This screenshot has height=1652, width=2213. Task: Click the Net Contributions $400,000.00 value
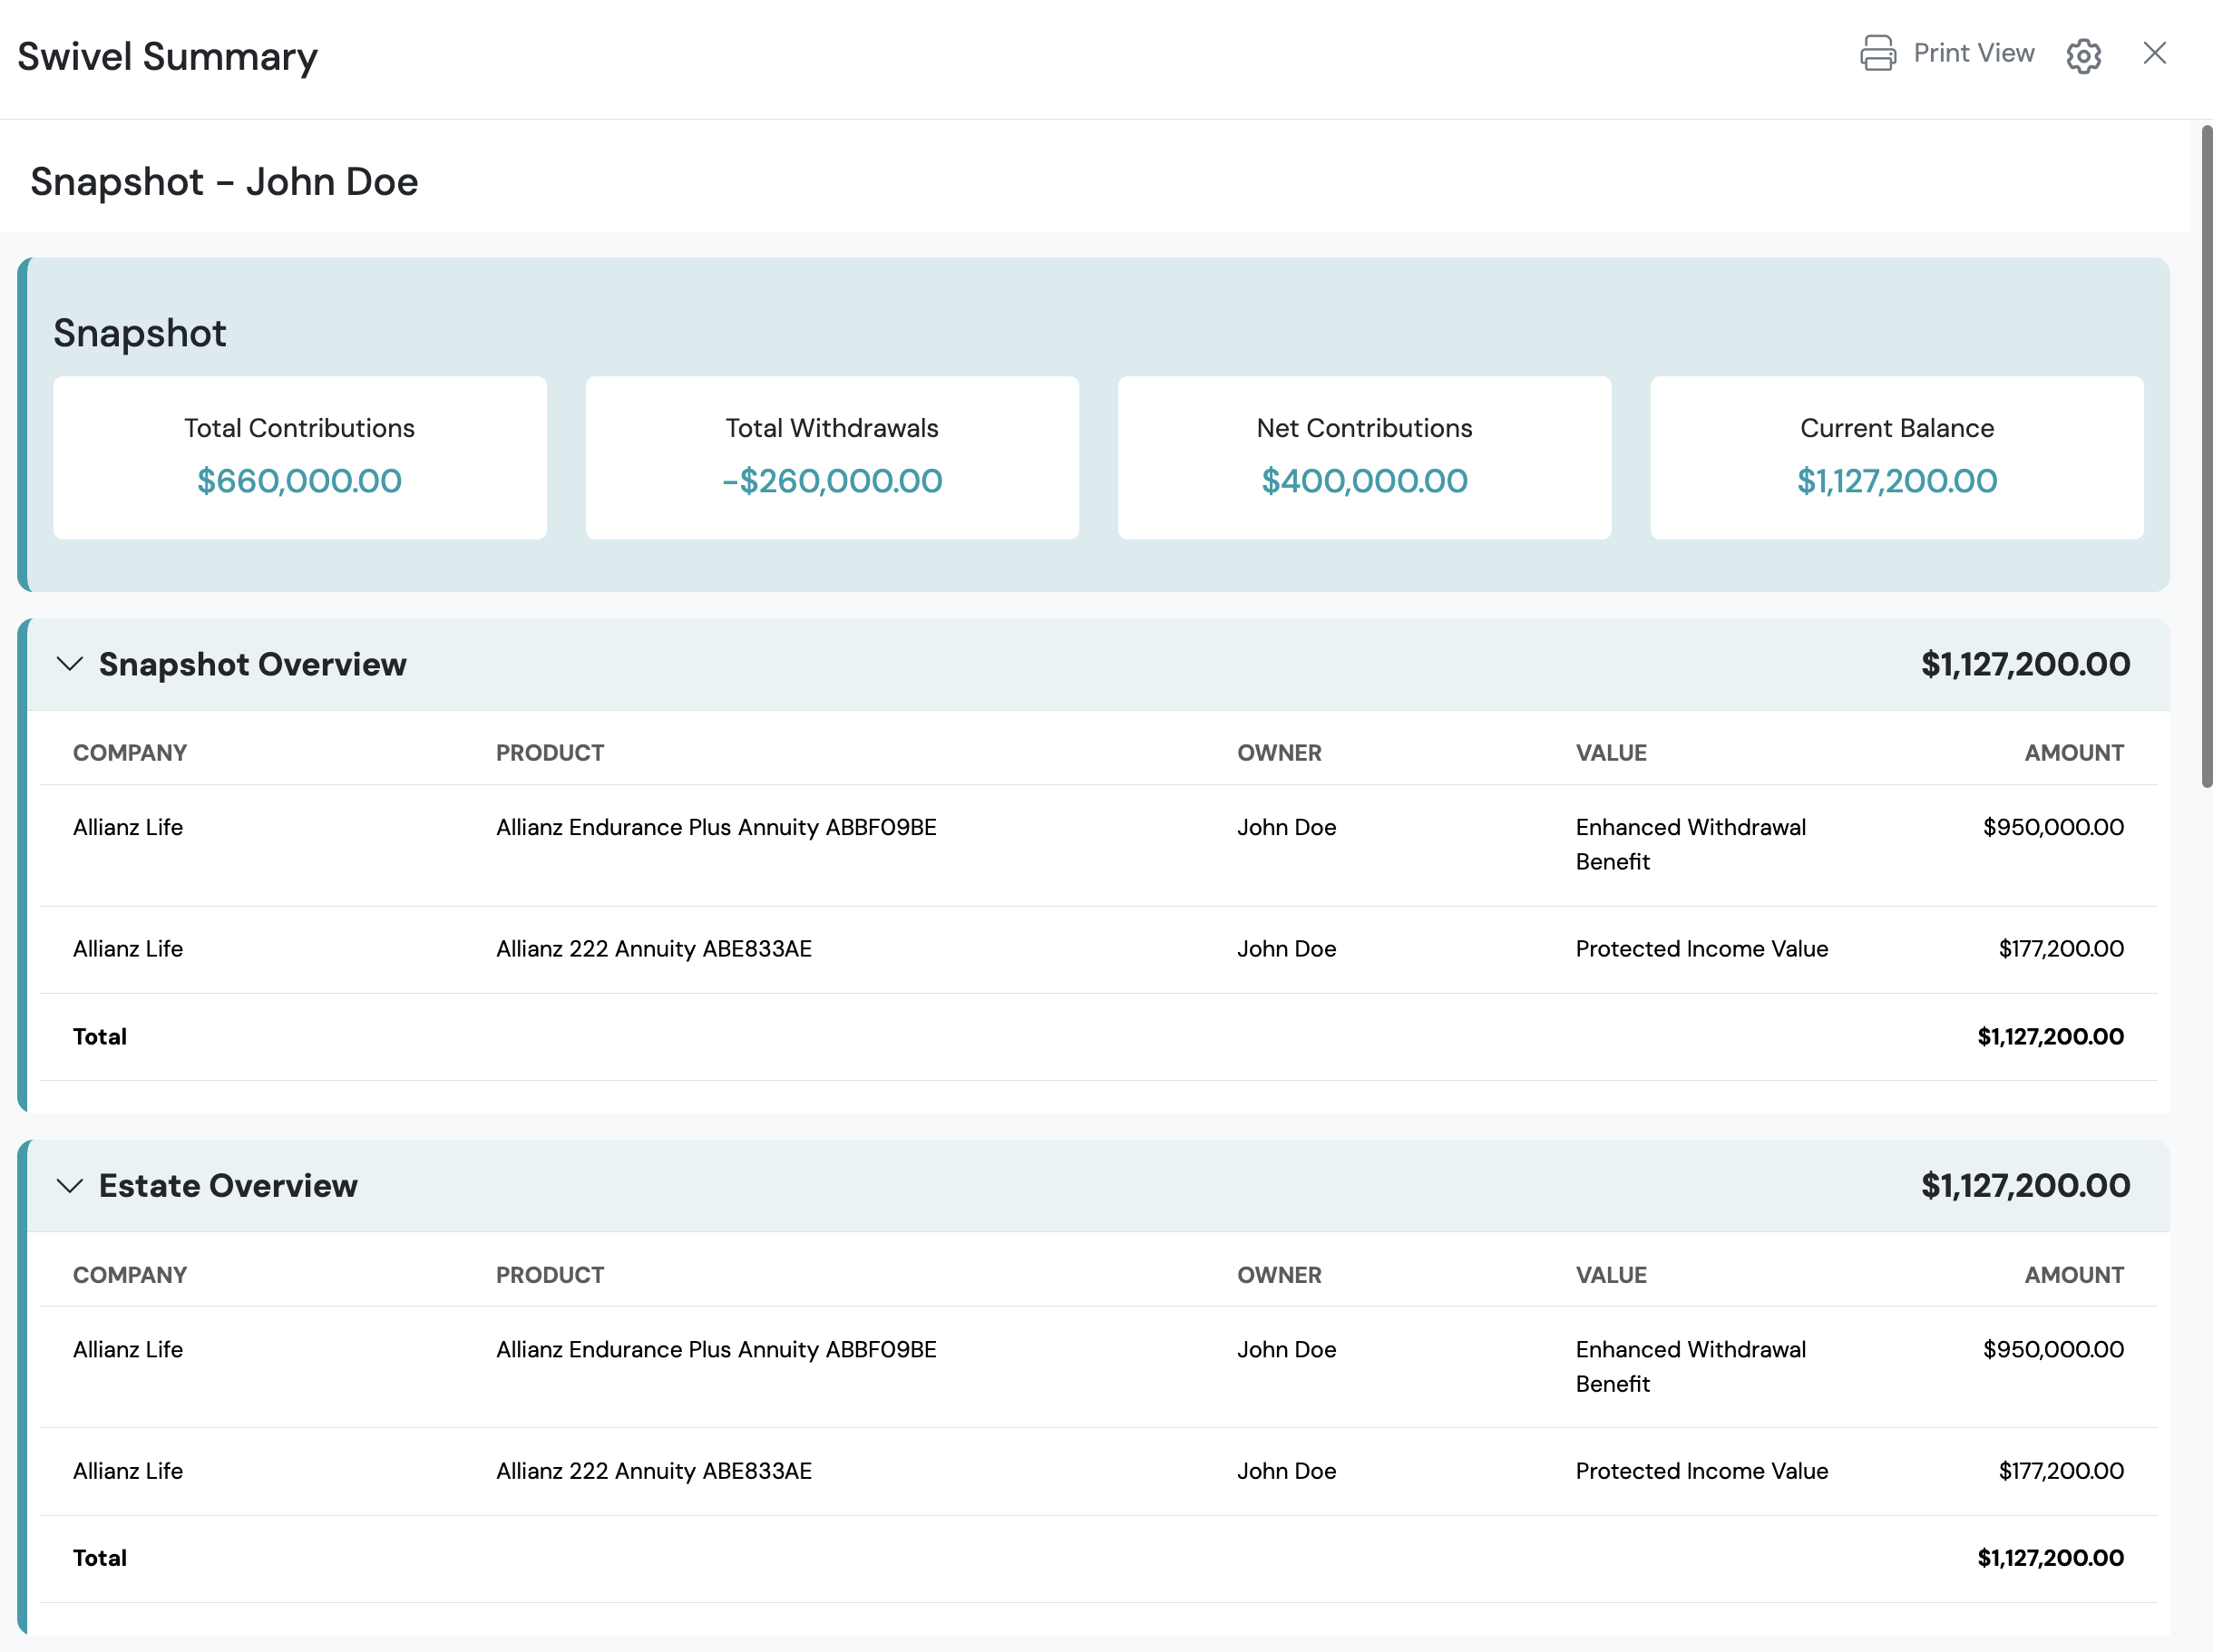point(1364,481)
